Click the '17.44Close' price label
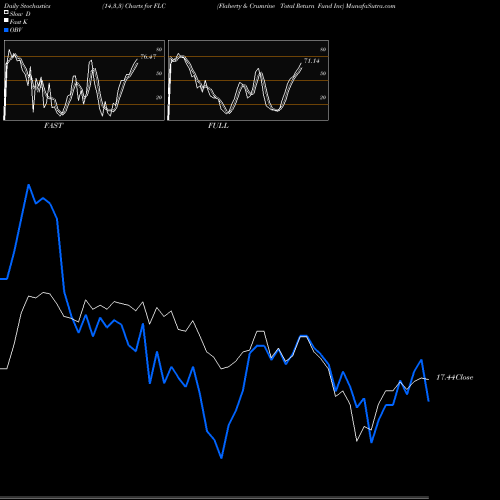This screenshot has height=500, width=500. pyautogui.click(x=455, y=377)
